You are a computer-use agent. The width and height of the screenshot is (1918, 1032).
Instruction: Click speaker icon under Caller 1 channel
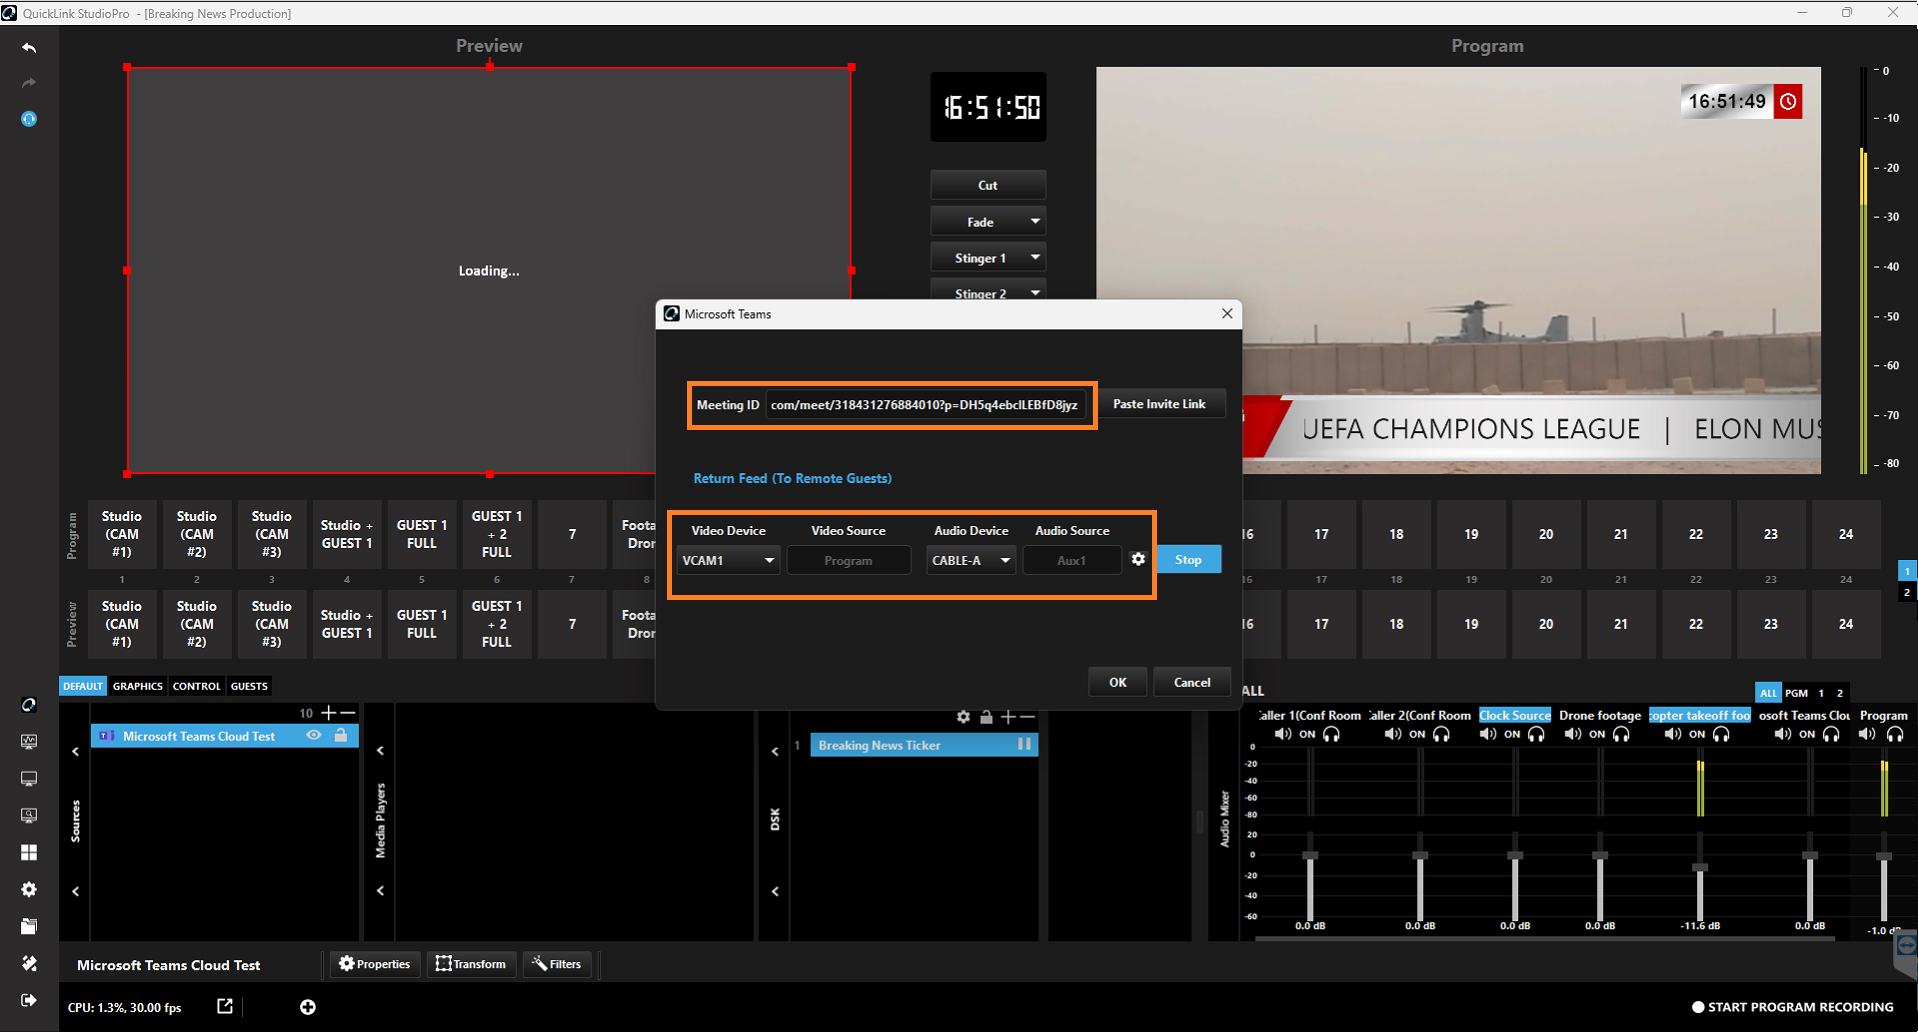click(1283, 734)
